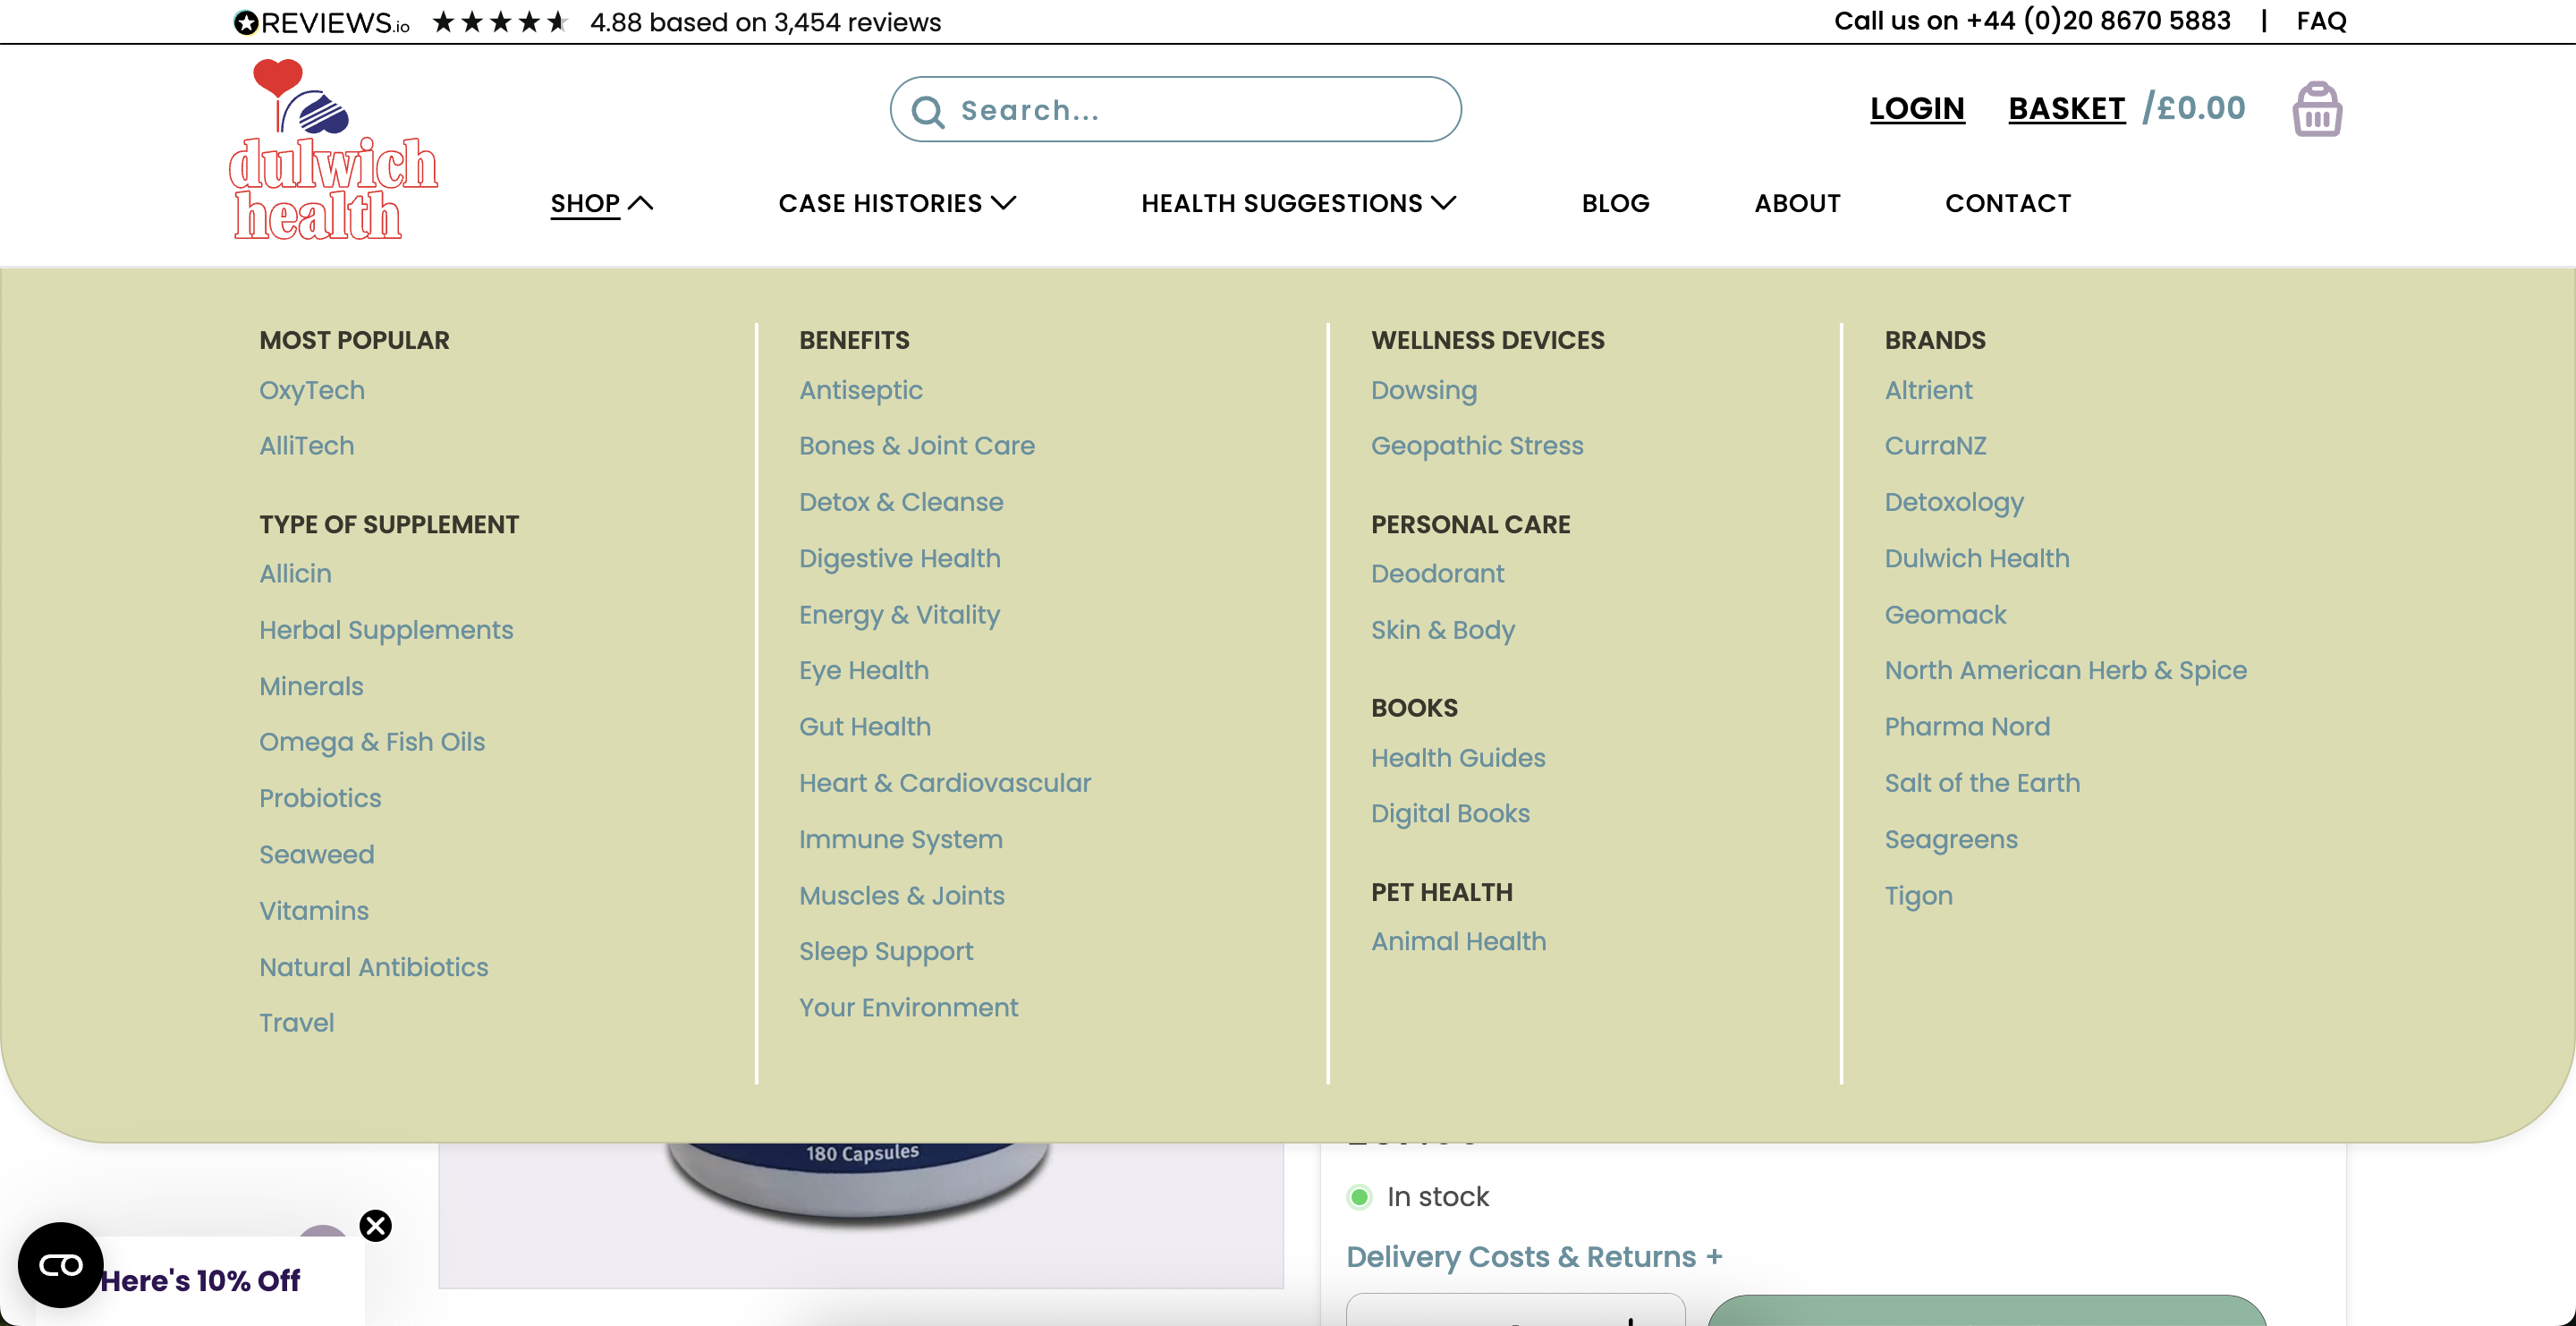The image size is (2576, 1326).
Task: Click the LOGIN link
Action: click(1916, 108)
